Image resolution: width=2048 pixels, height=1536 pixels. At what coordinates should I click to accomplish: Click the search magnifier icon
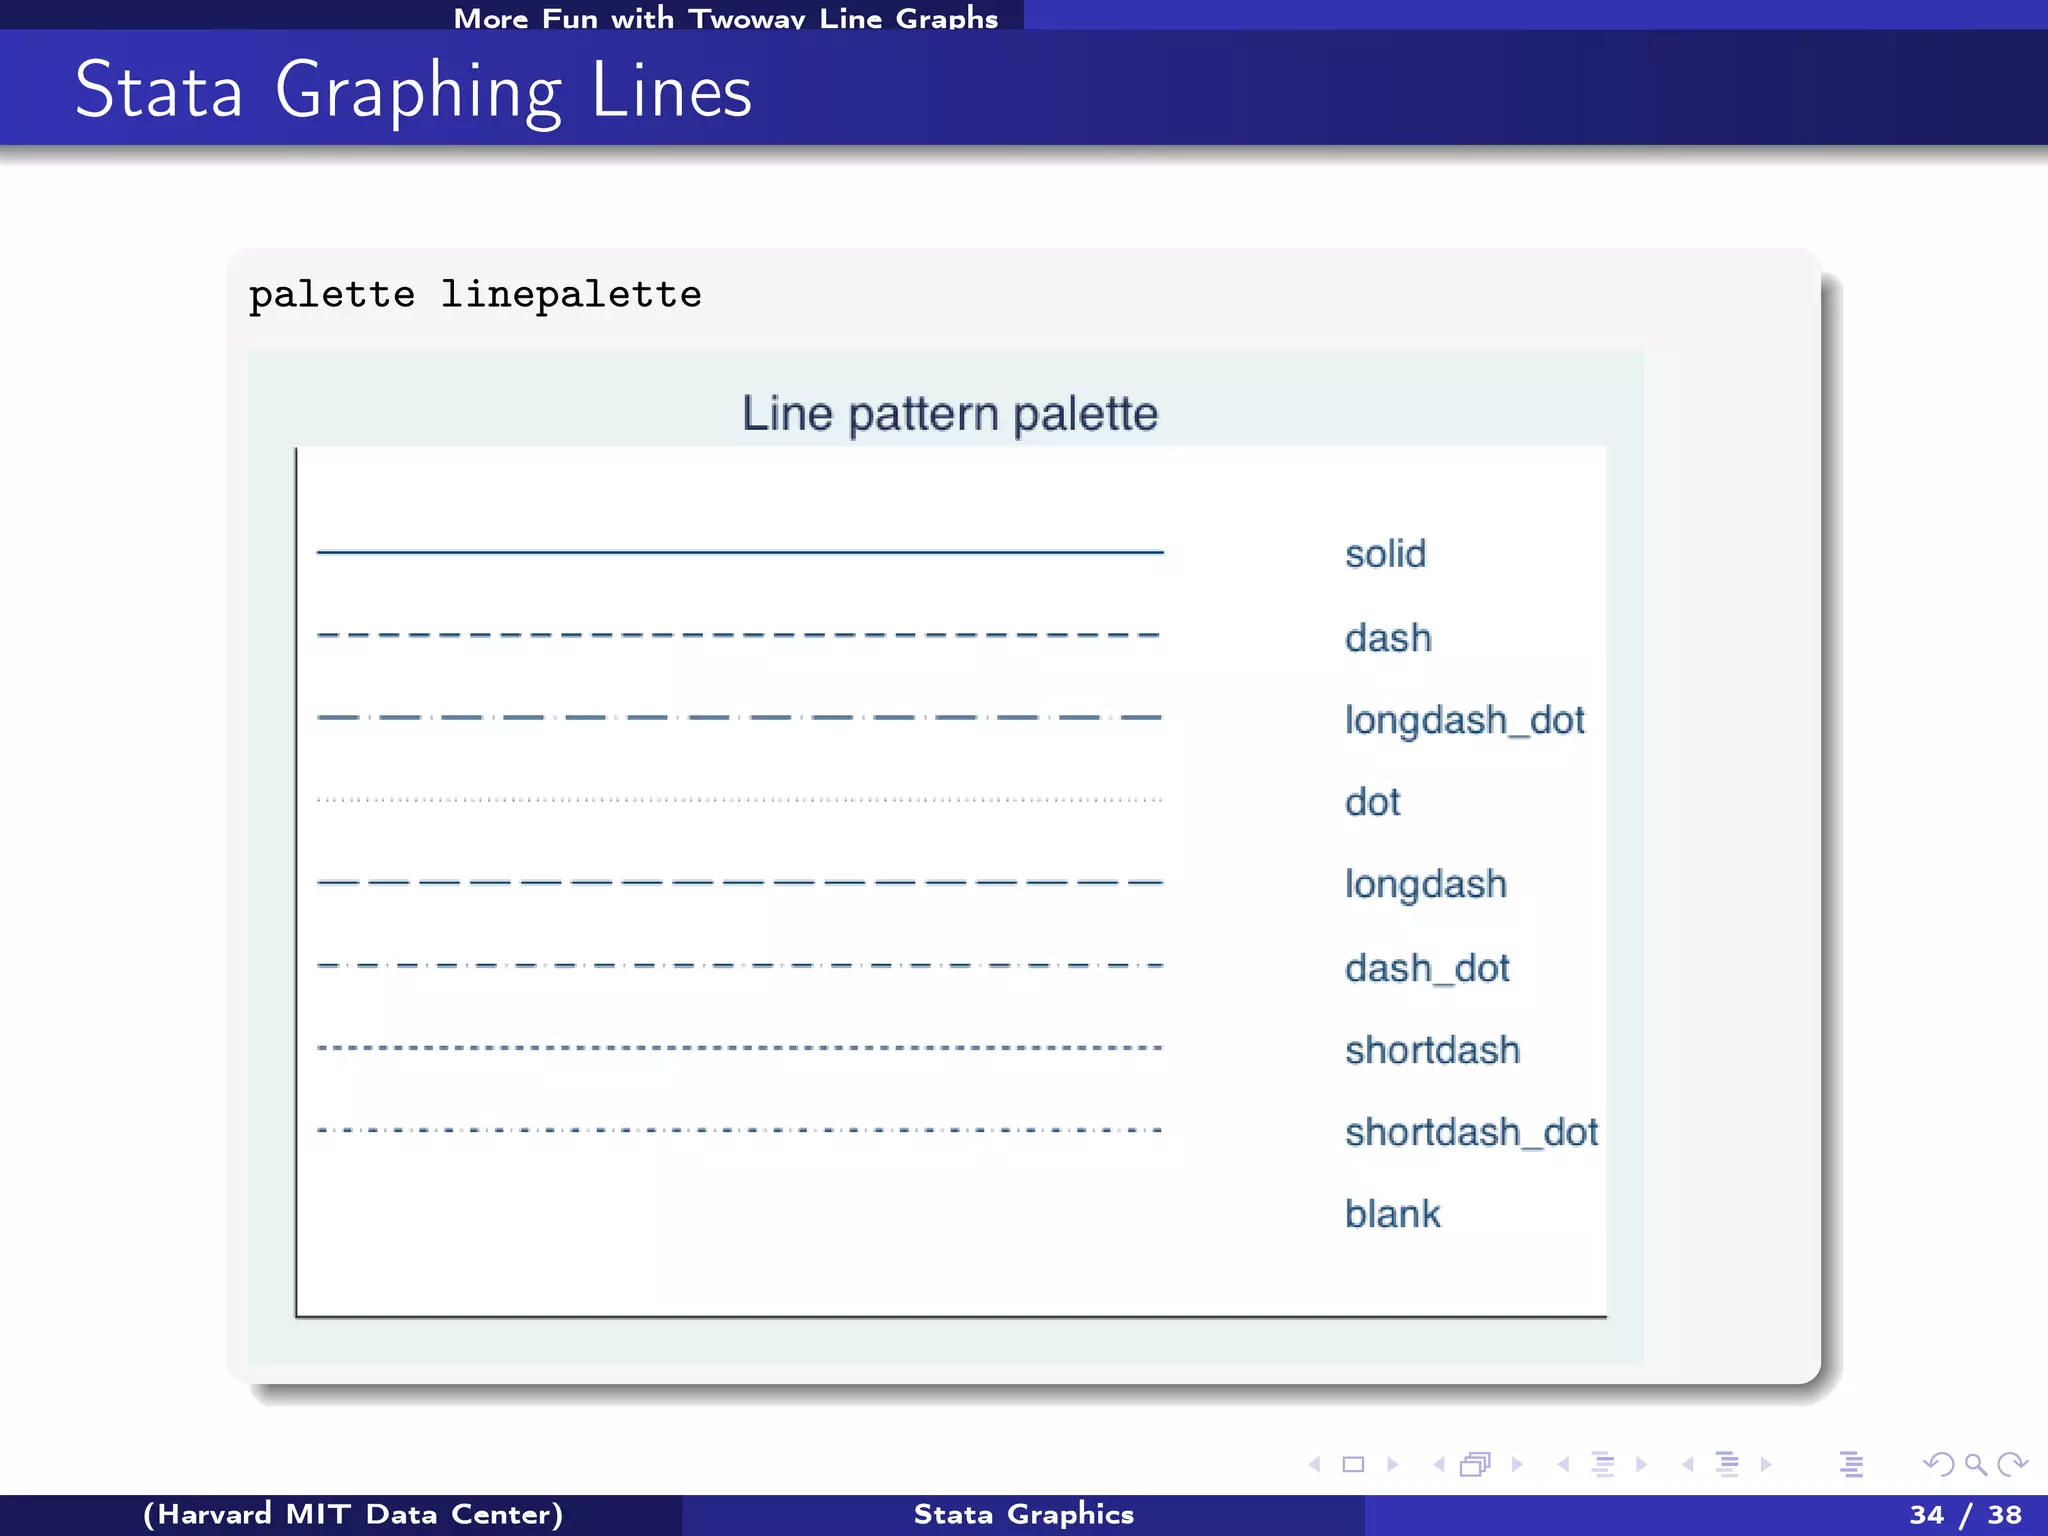pyautogui.click(x=1975, y=1465)
